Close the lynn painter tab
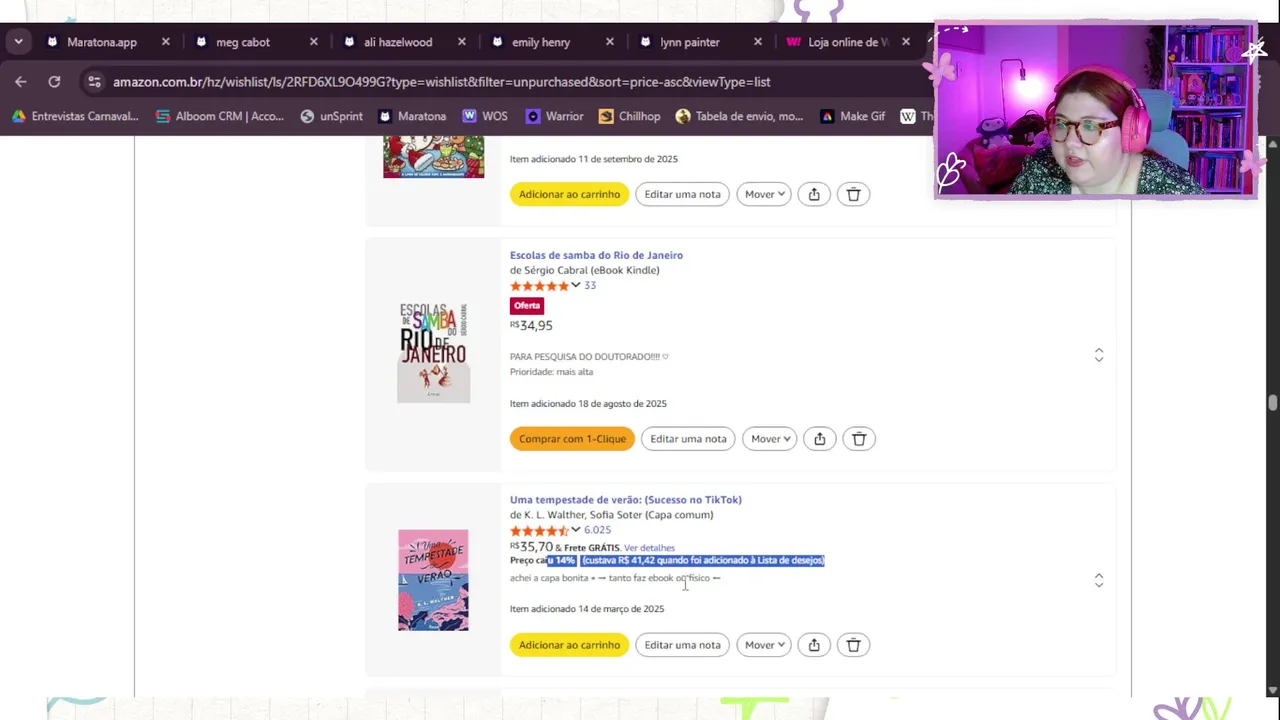 pyautogui.click(x=758, y=42)
